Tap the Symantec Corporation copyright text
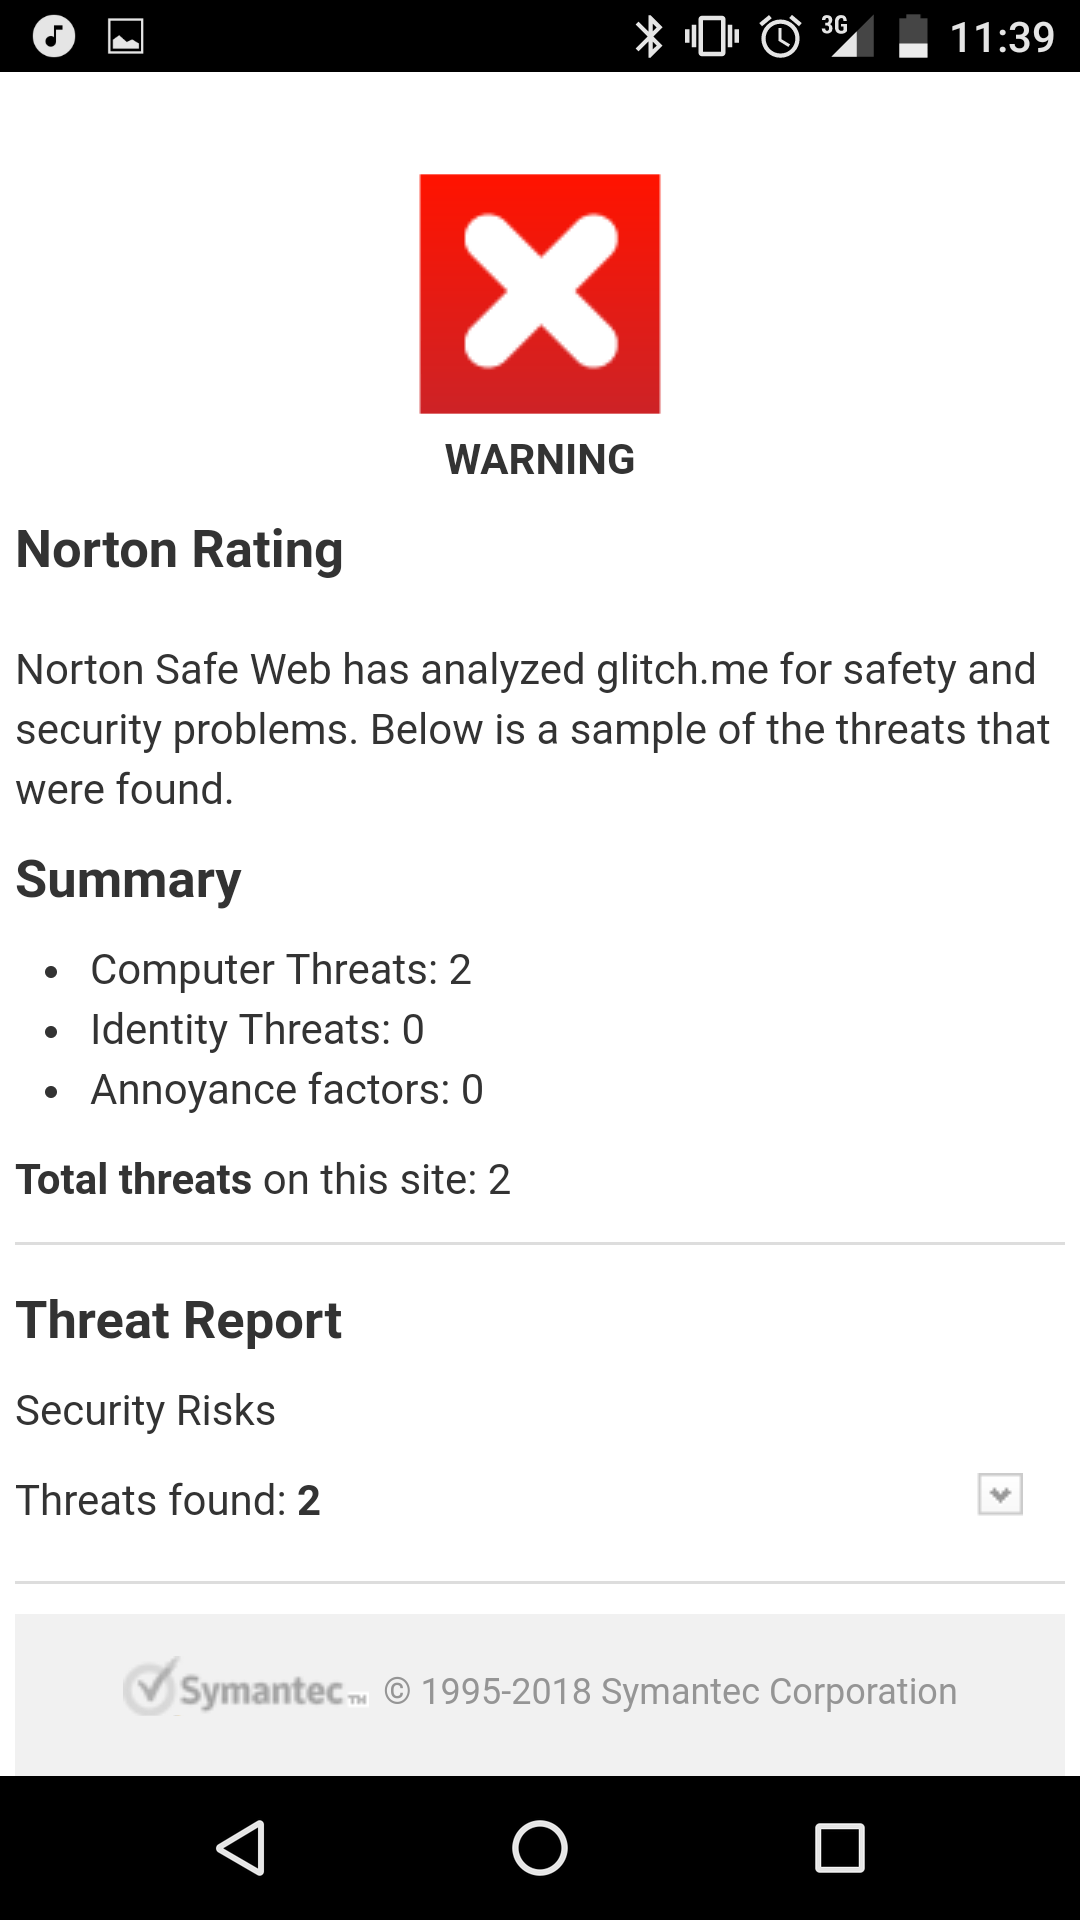The height and width of the screenshot is (1920, 1080). [x=670, y=1691]
